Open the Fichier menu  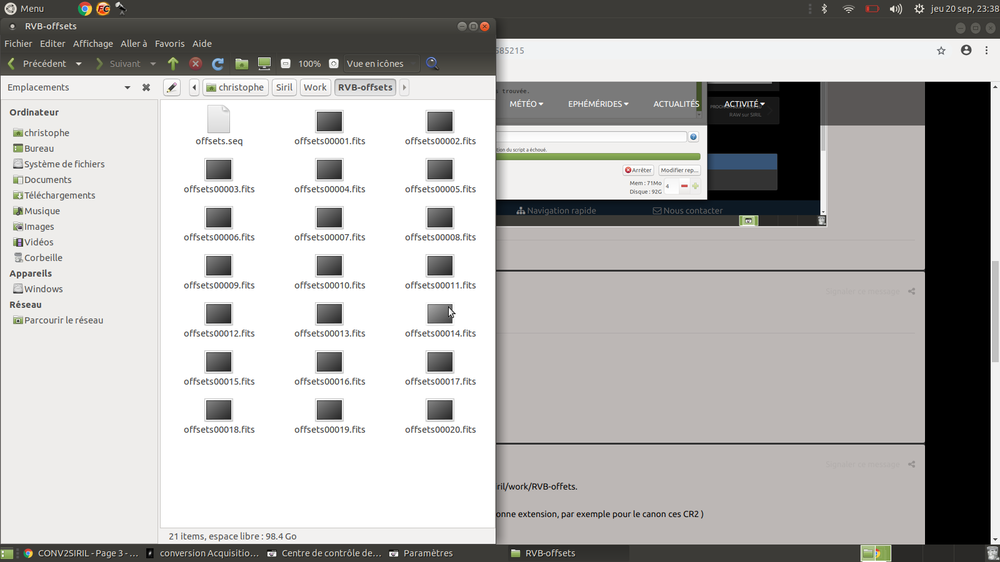coord(18,43)
